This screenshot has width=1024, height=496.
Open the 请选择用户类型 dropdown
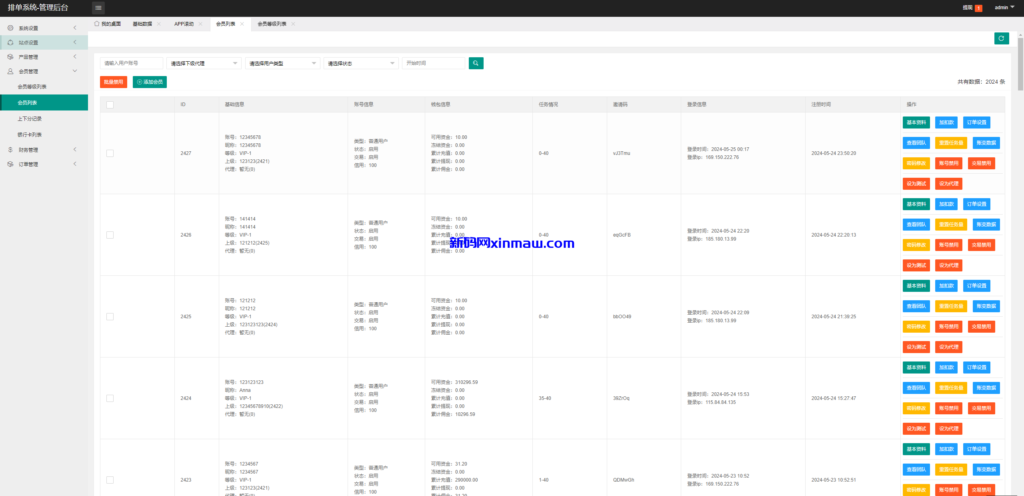click(283, 63)
